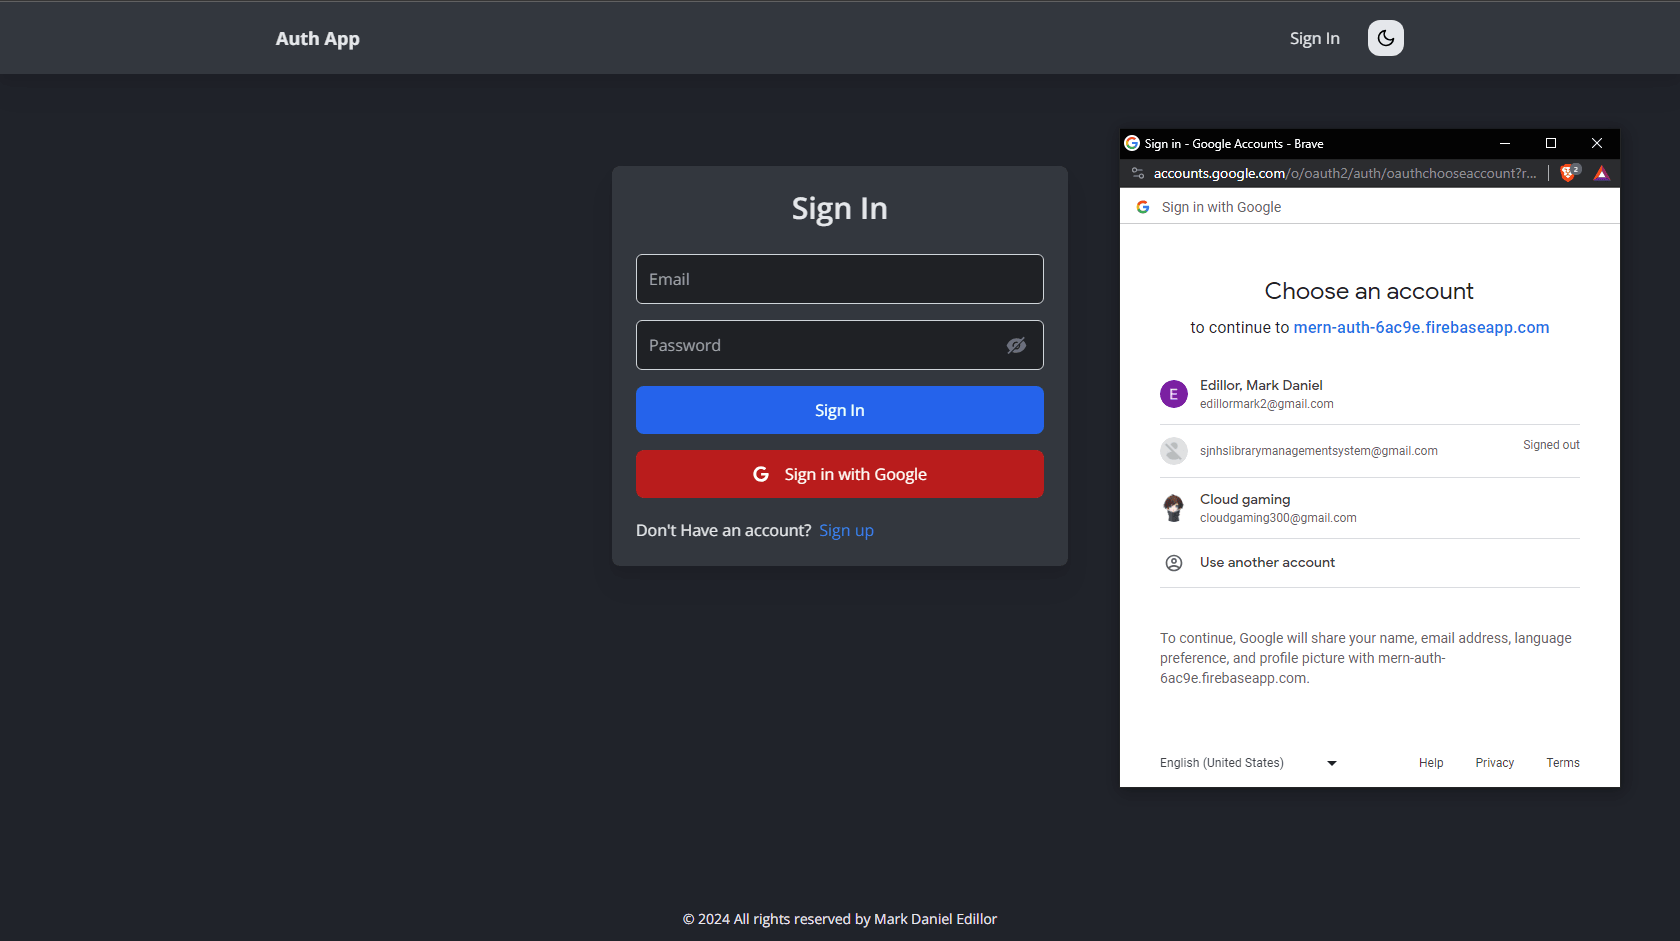Click the footer copyright text

click(x=840, y=919)
